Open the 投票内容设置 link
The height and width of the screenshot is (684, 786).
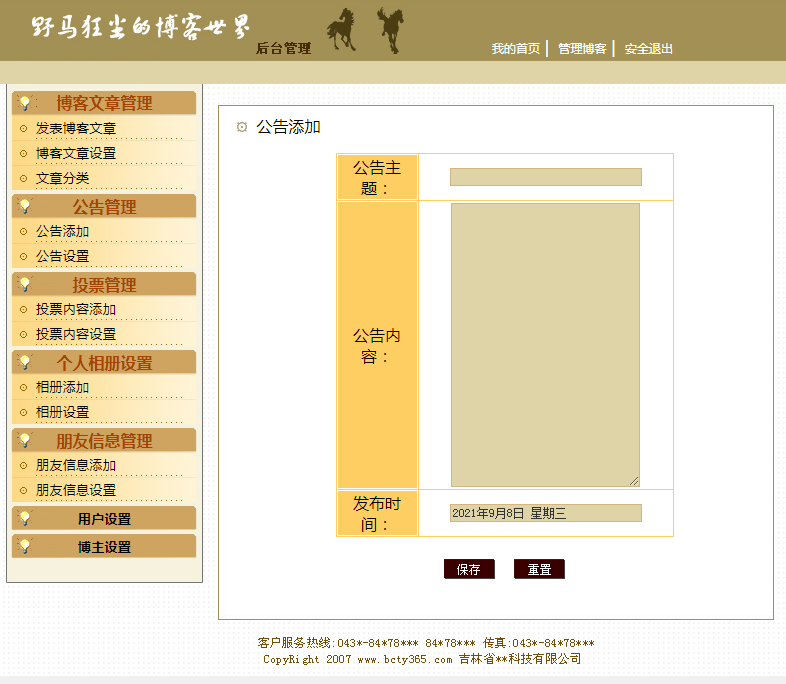tap(76, 334)
